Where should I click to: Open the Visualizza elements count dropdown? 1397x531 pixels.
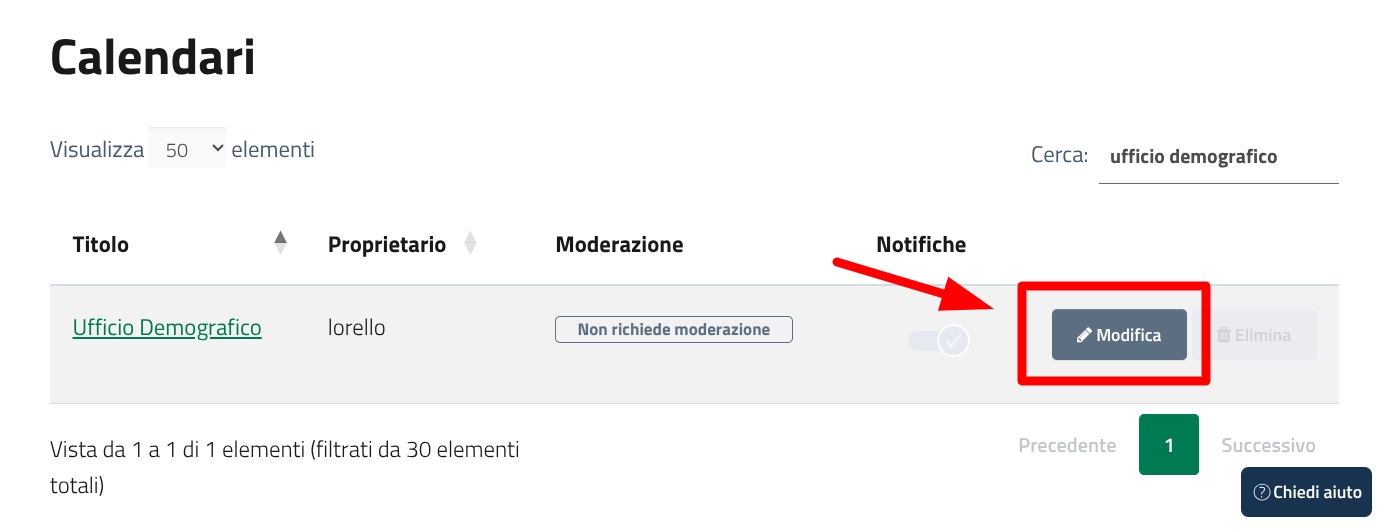[187, 150]
